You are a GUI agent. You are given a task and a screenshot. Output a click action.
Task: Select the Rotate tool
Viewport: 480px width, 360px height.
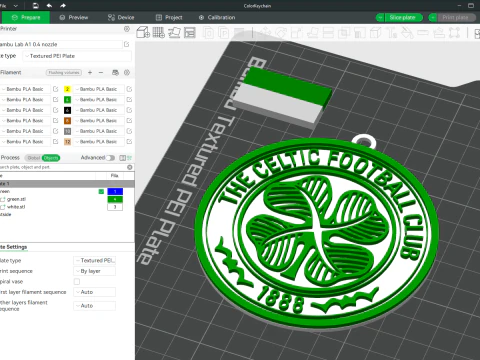click(281, 33)
